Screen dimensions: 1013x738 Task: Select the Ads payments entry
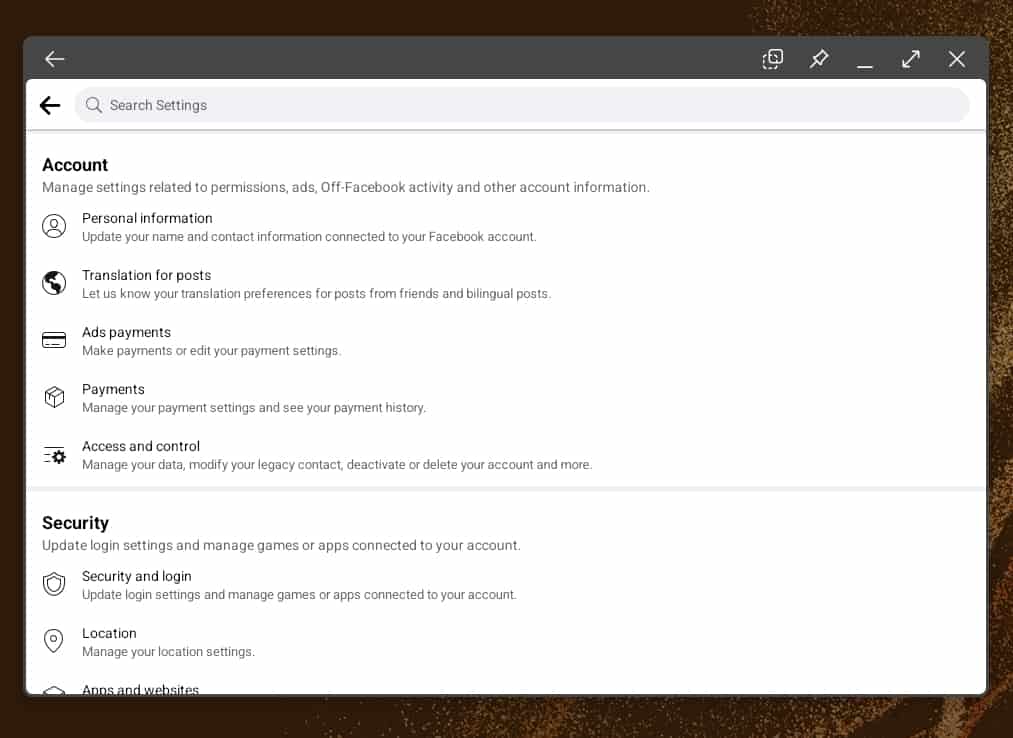(126, 333)
